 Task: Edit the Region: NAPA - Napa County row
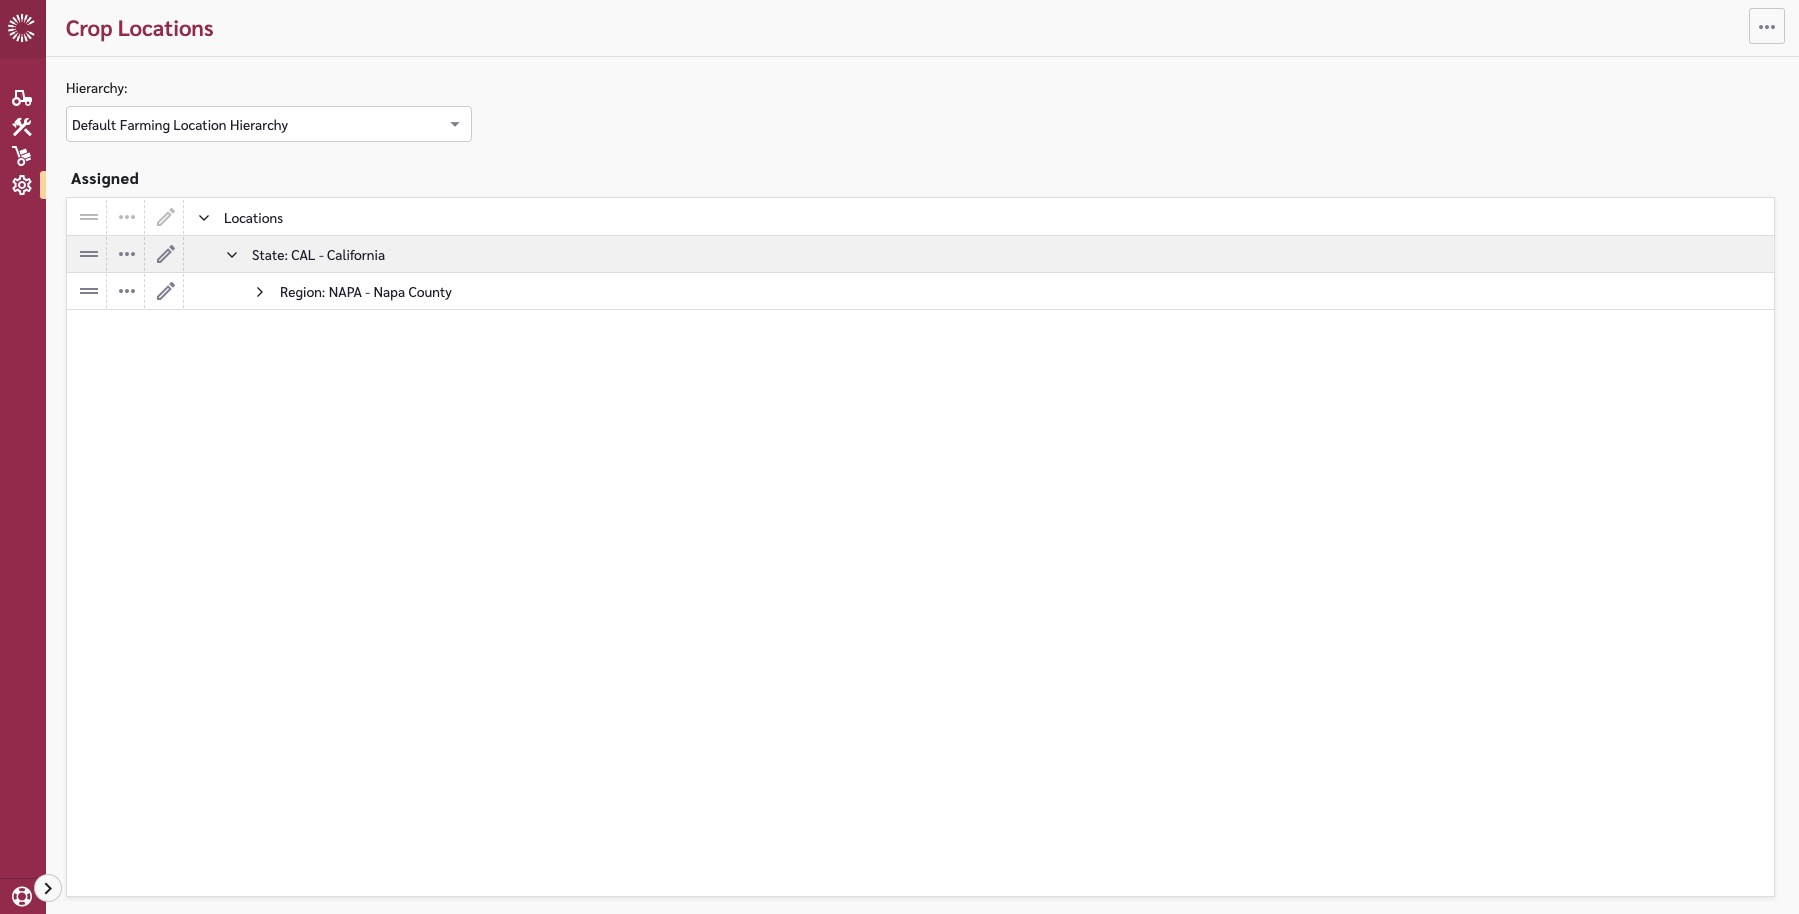click(x=166, y=292)
